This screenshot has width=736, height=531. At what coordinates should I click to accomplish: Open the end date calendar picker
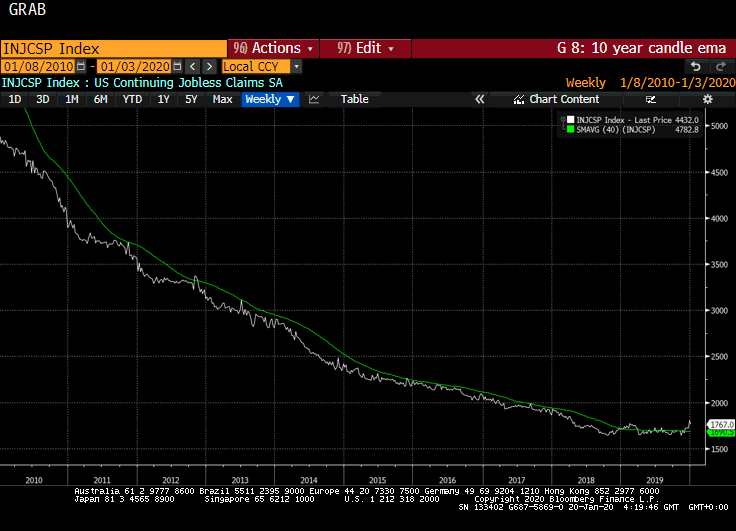[177, 66]
